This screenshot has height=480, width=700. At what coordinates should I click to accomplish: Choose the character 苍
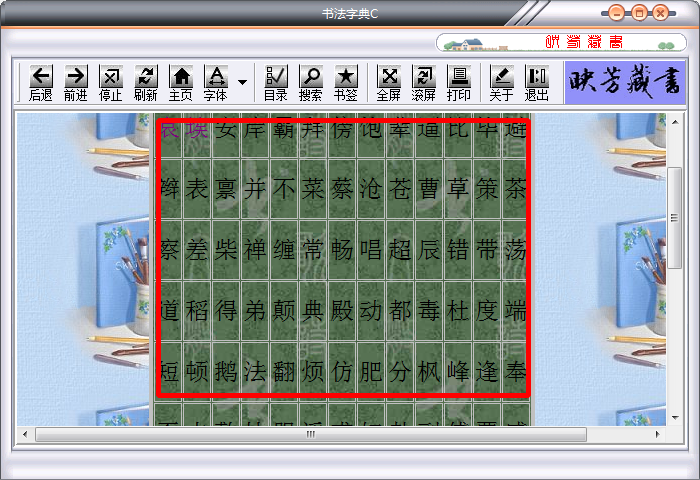(x=400, y=189)
